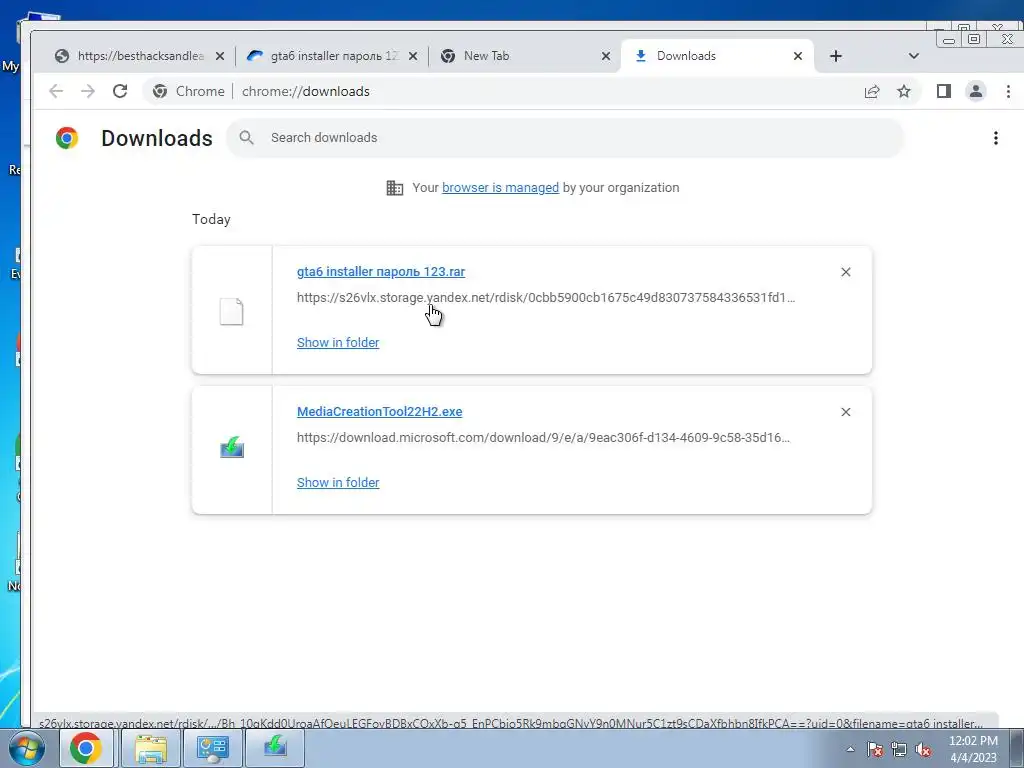Click the share page icon in address bar
Image resolution: width=1024 pixels, height=768 pixels.
pyautogui.click(x=872, y=91)
